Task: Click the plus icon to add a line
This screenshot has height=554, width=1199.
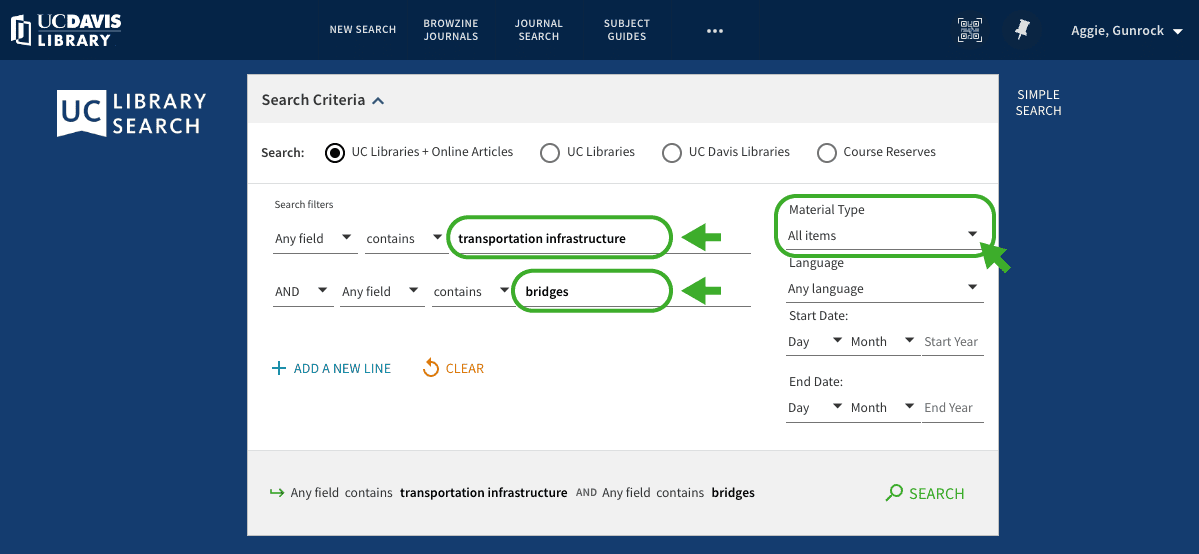Action: pyautogui.click(x=279, y=369)
